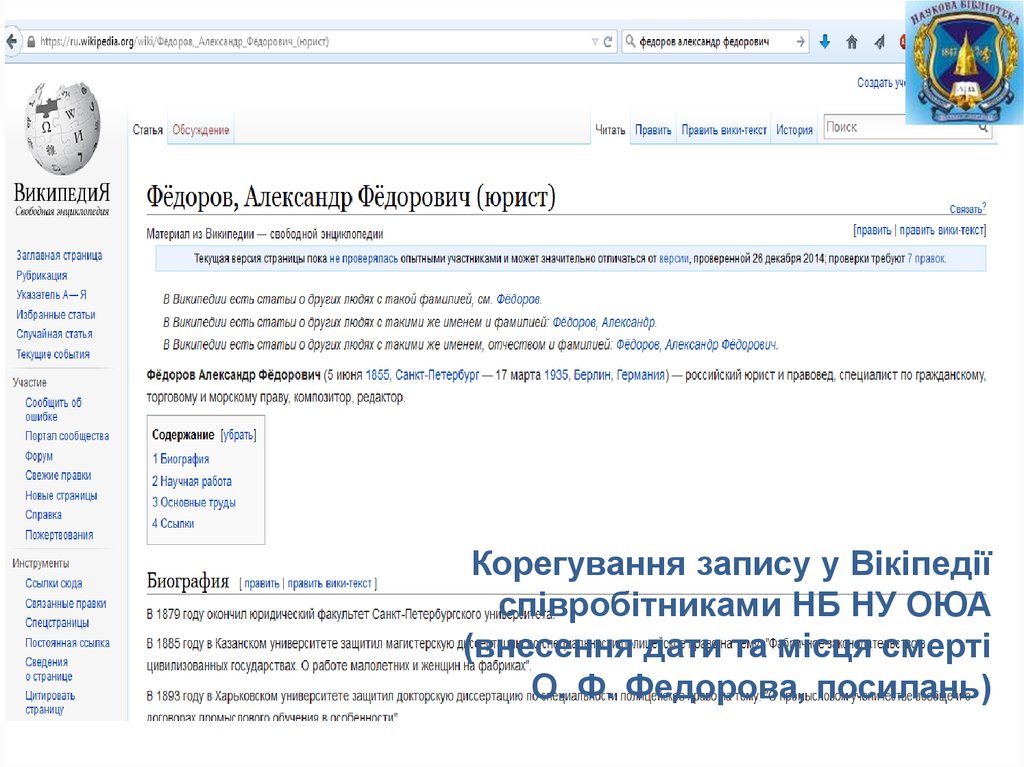Click the padlock site security icon
This screenshot has width=1024, height=767.
coord(31,42)
